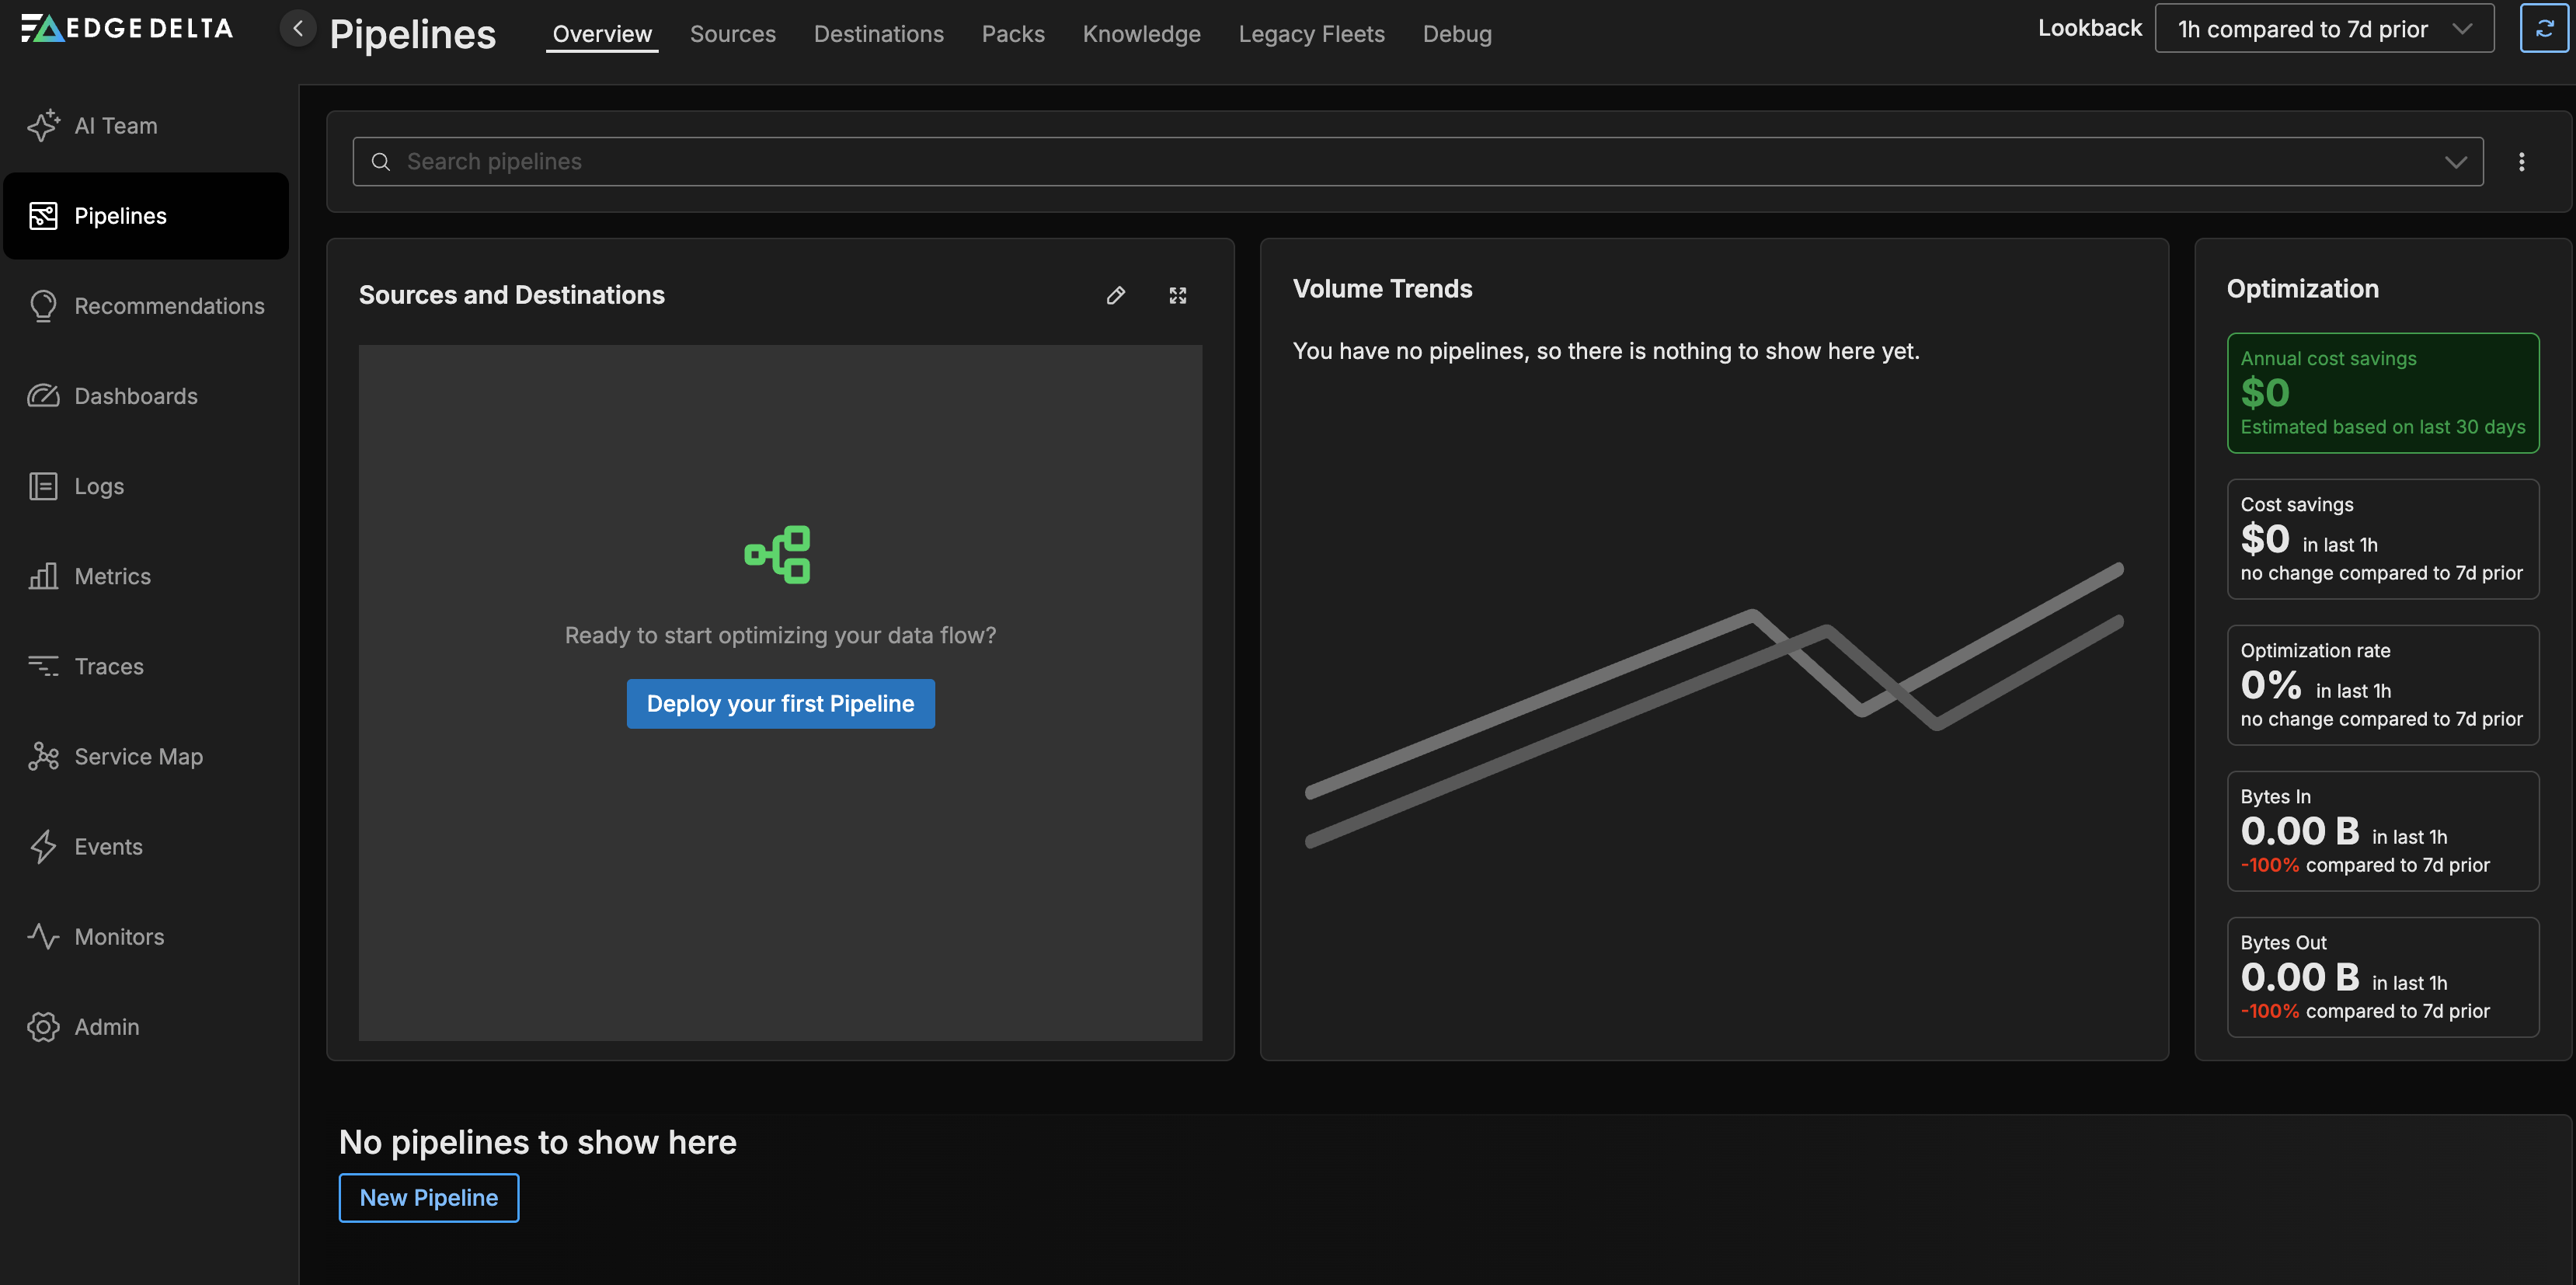Click the pencil edit icon in Sources and Destinations
The height and width of the screenshot is (1285, 2576).
tap(1116, 295)
